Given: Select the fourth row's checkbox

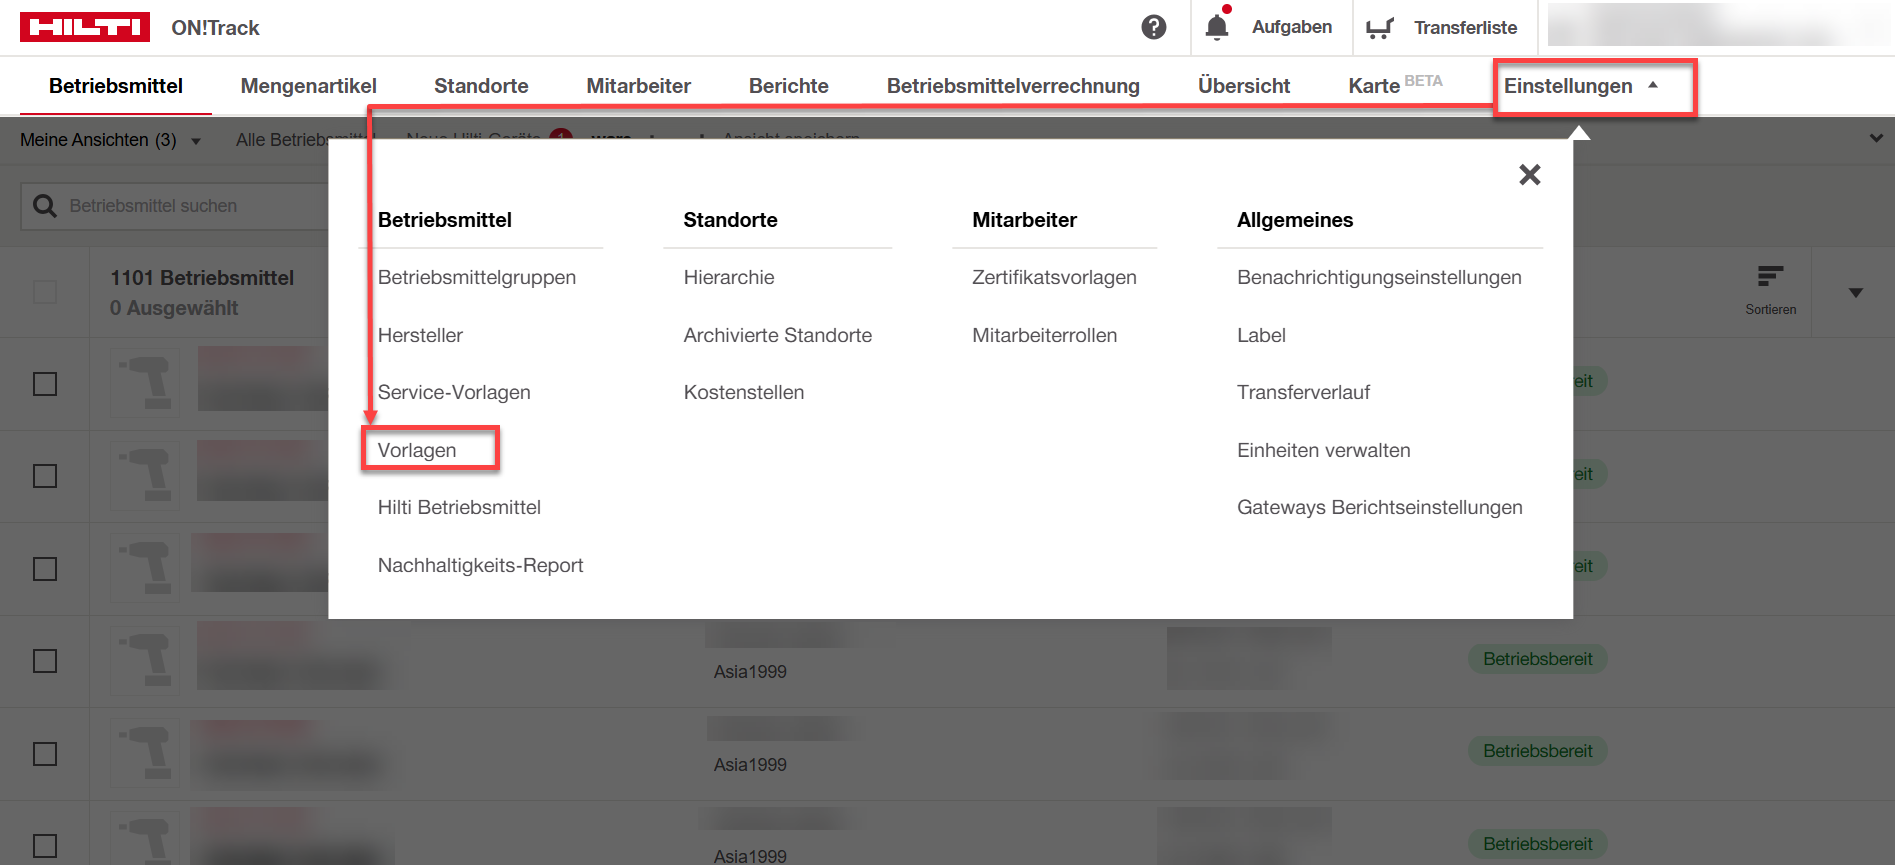Looking at the screenshot, I should [x=45, y=661].
